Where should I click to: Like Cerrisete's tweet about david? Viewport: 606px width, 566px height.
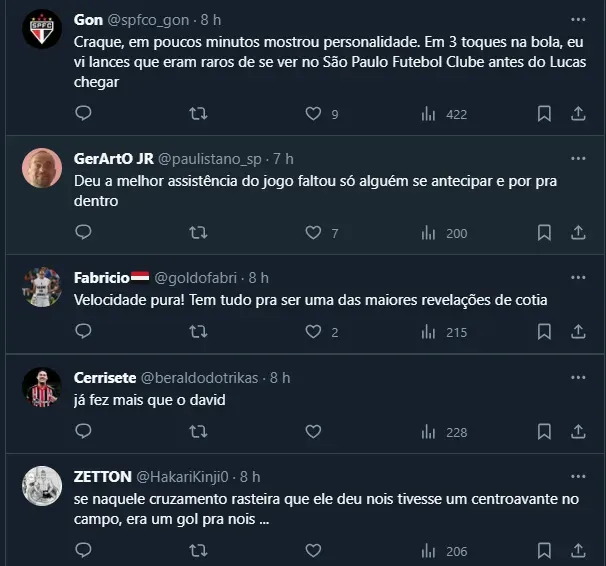[313, 432]
